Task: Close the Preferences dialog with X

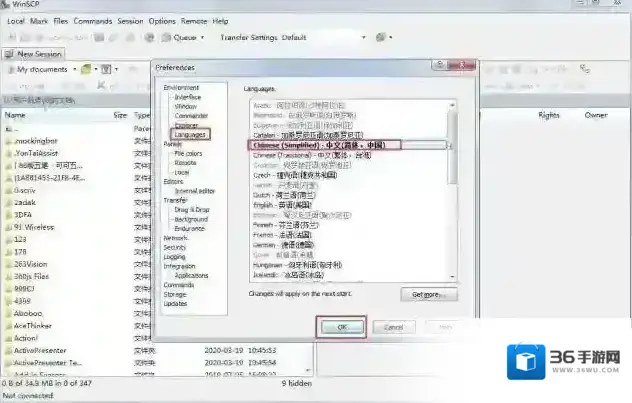Action: click(462, 67)
